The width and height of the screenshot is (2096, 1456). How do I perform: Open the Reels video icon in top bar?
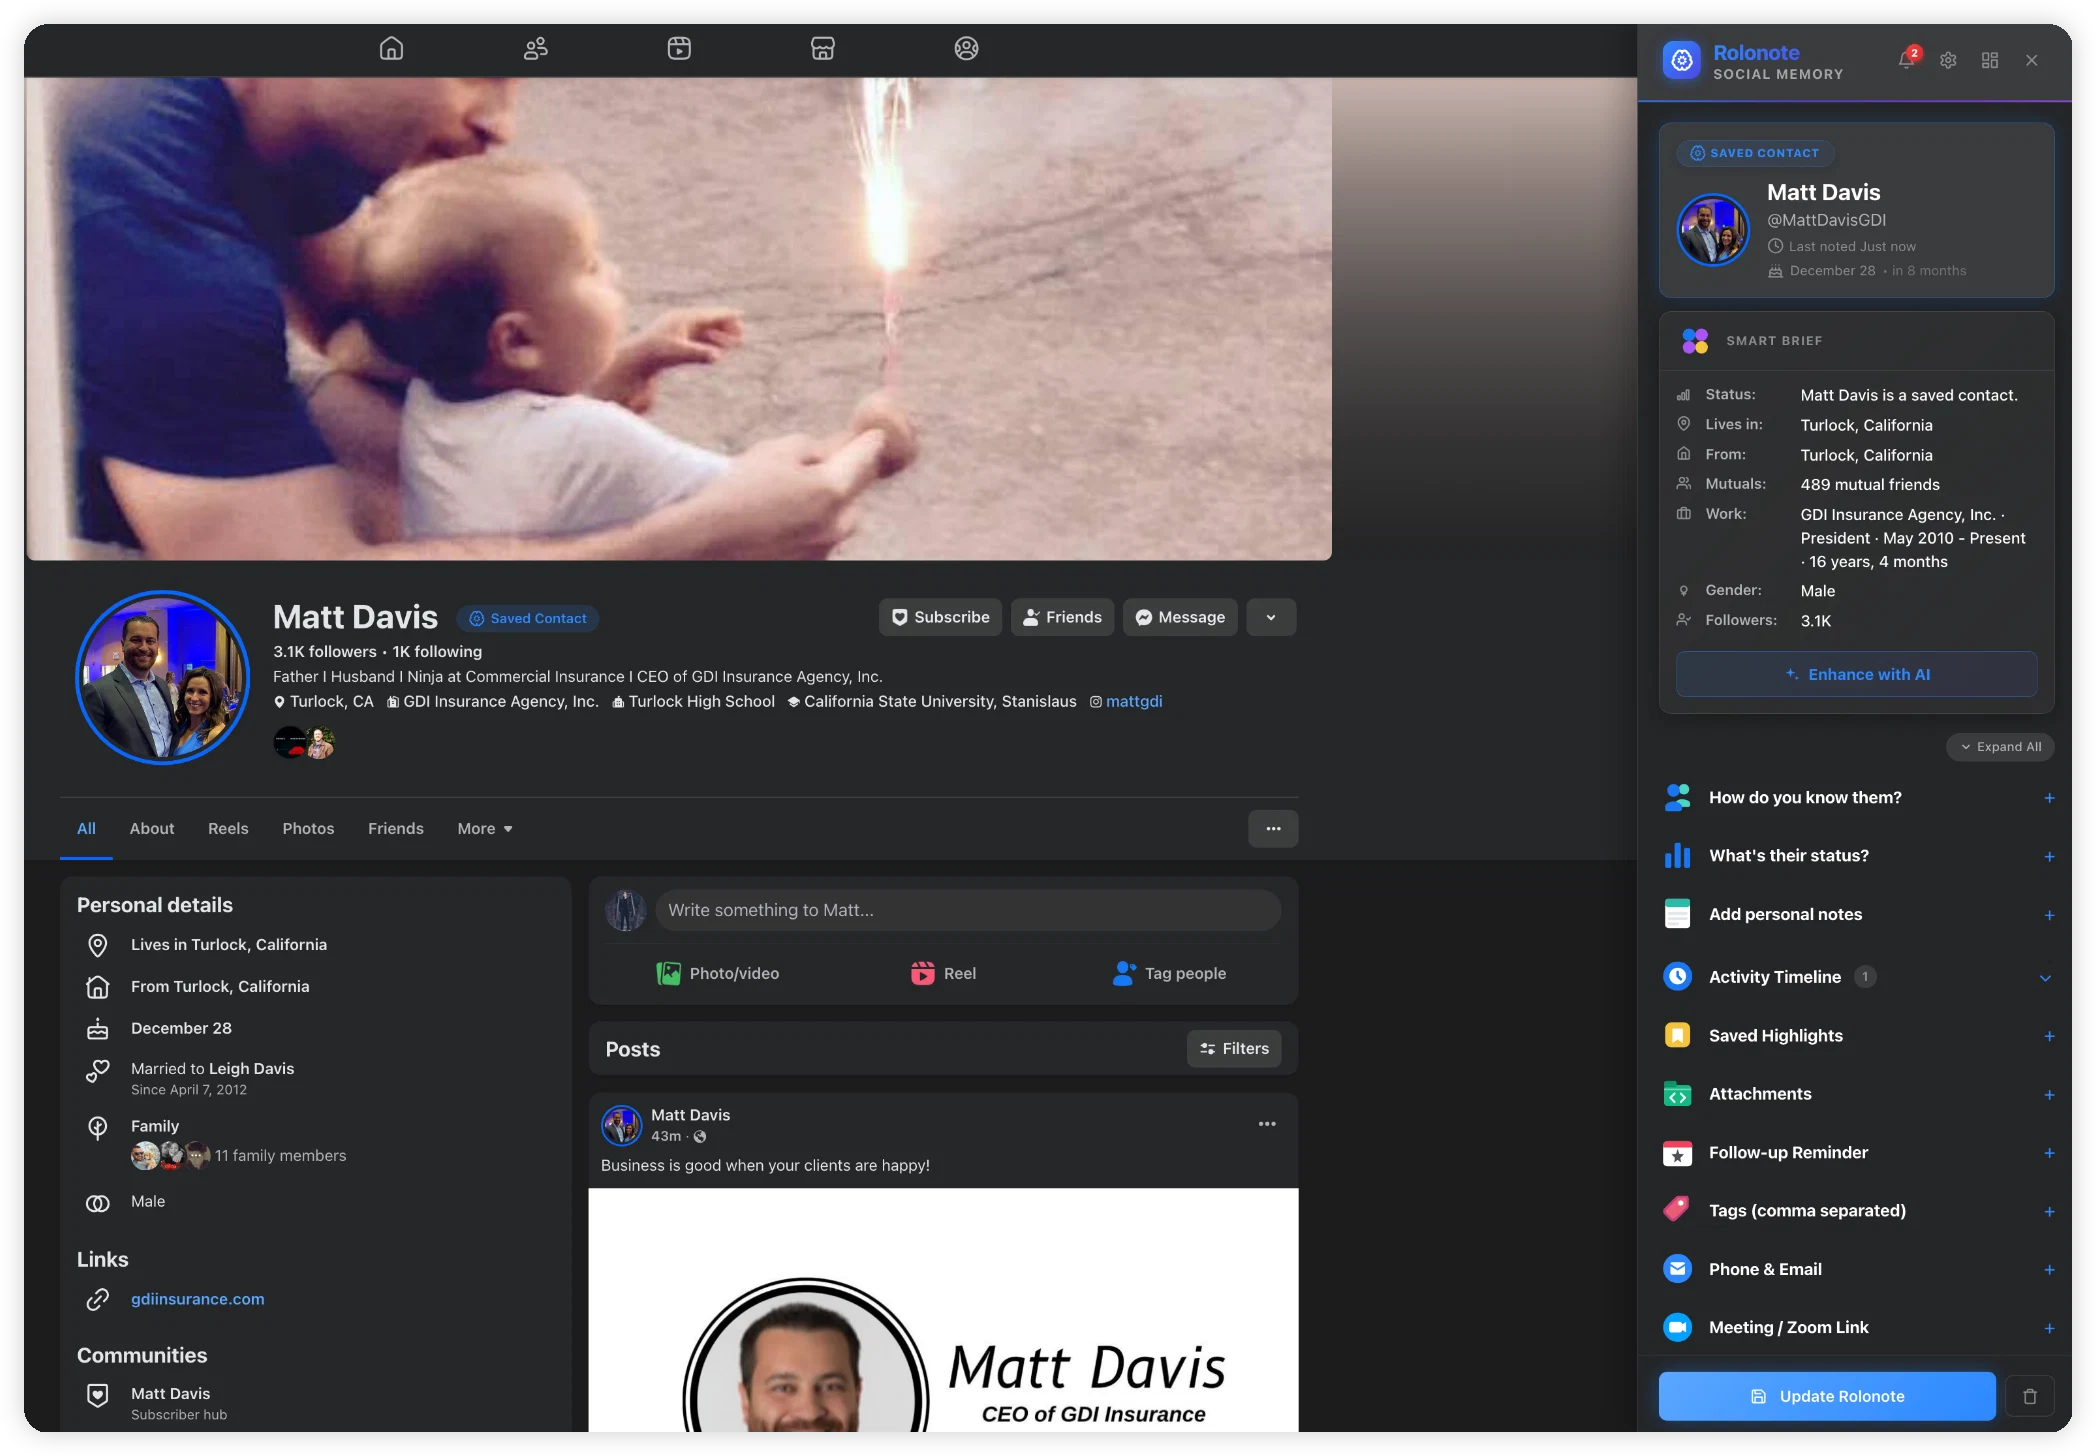[679, 48]
